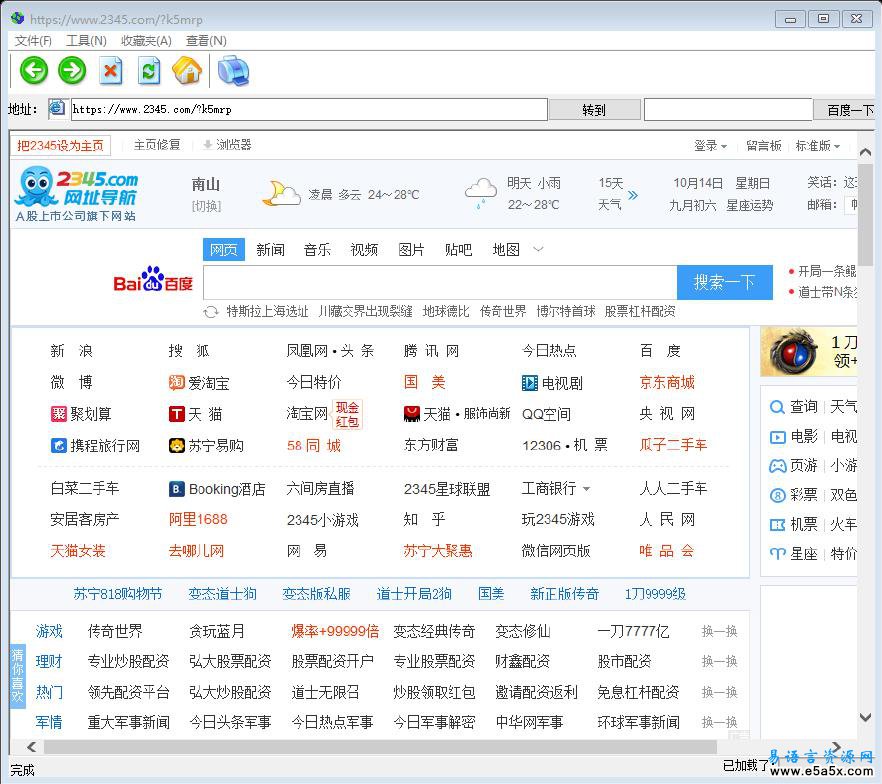This screenshot has width=882, height=784.
Task: Refresh hot search terms icon below search box
Action: click(x=211, y=312)
